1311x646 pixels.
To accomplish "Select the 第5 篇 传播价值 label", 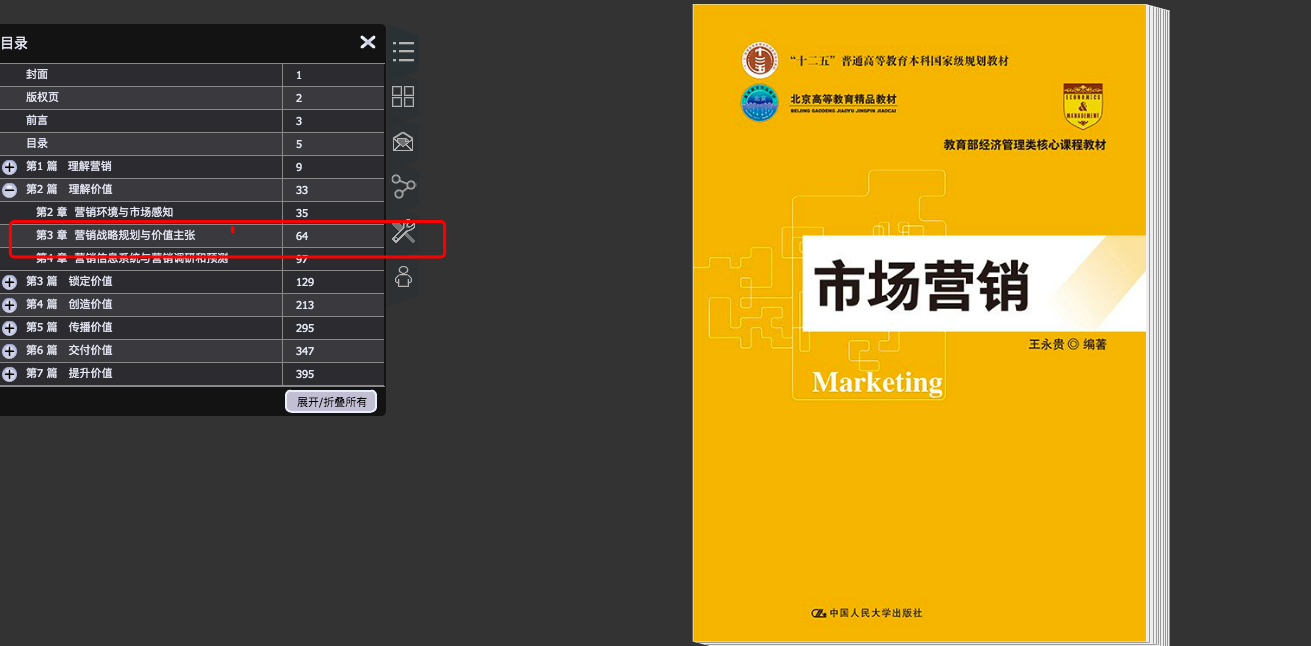I will coord(69,327).
